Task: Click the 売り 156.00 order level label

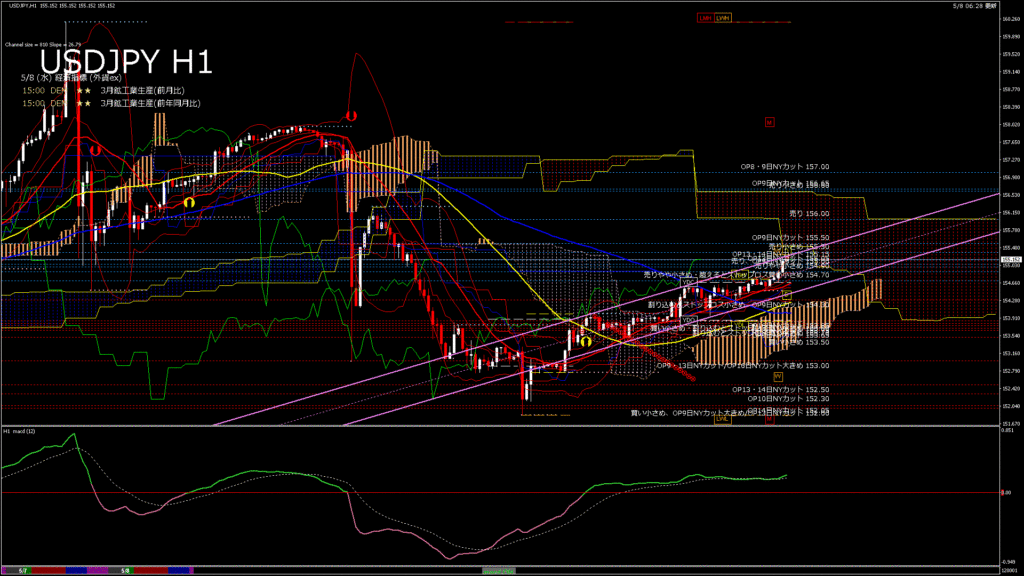Action: coord(809,213)
